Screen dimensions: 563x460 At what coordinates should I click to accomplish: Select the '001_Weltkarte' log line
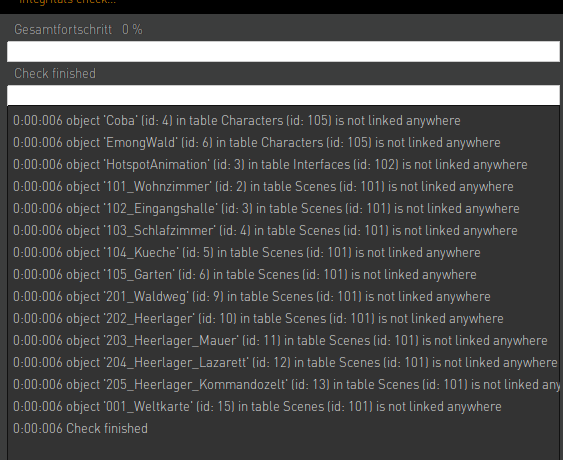click(257, 406)
